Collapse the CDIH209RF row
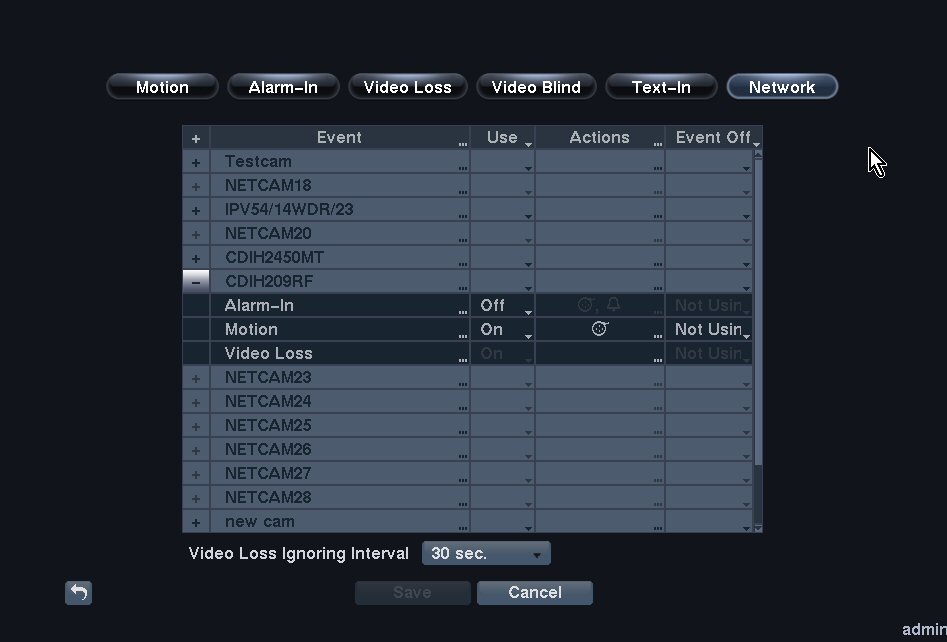 pos(196,282)
